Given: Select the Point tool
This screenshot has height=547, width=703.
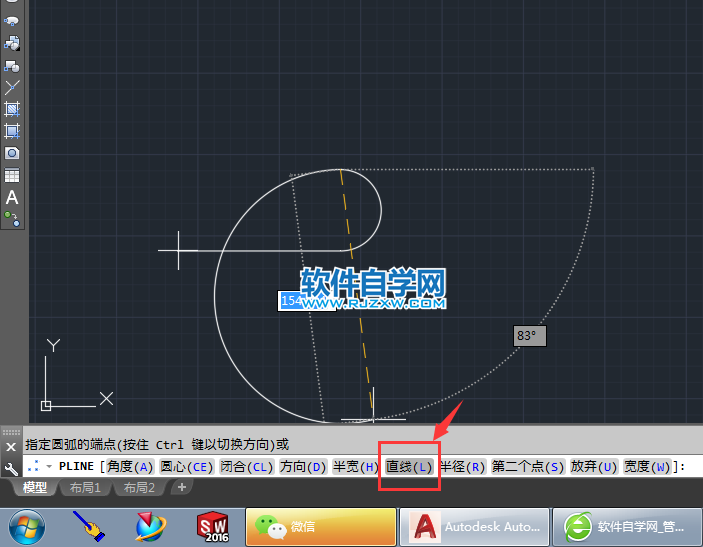Looking at the screenshot, I should (12, 87).
